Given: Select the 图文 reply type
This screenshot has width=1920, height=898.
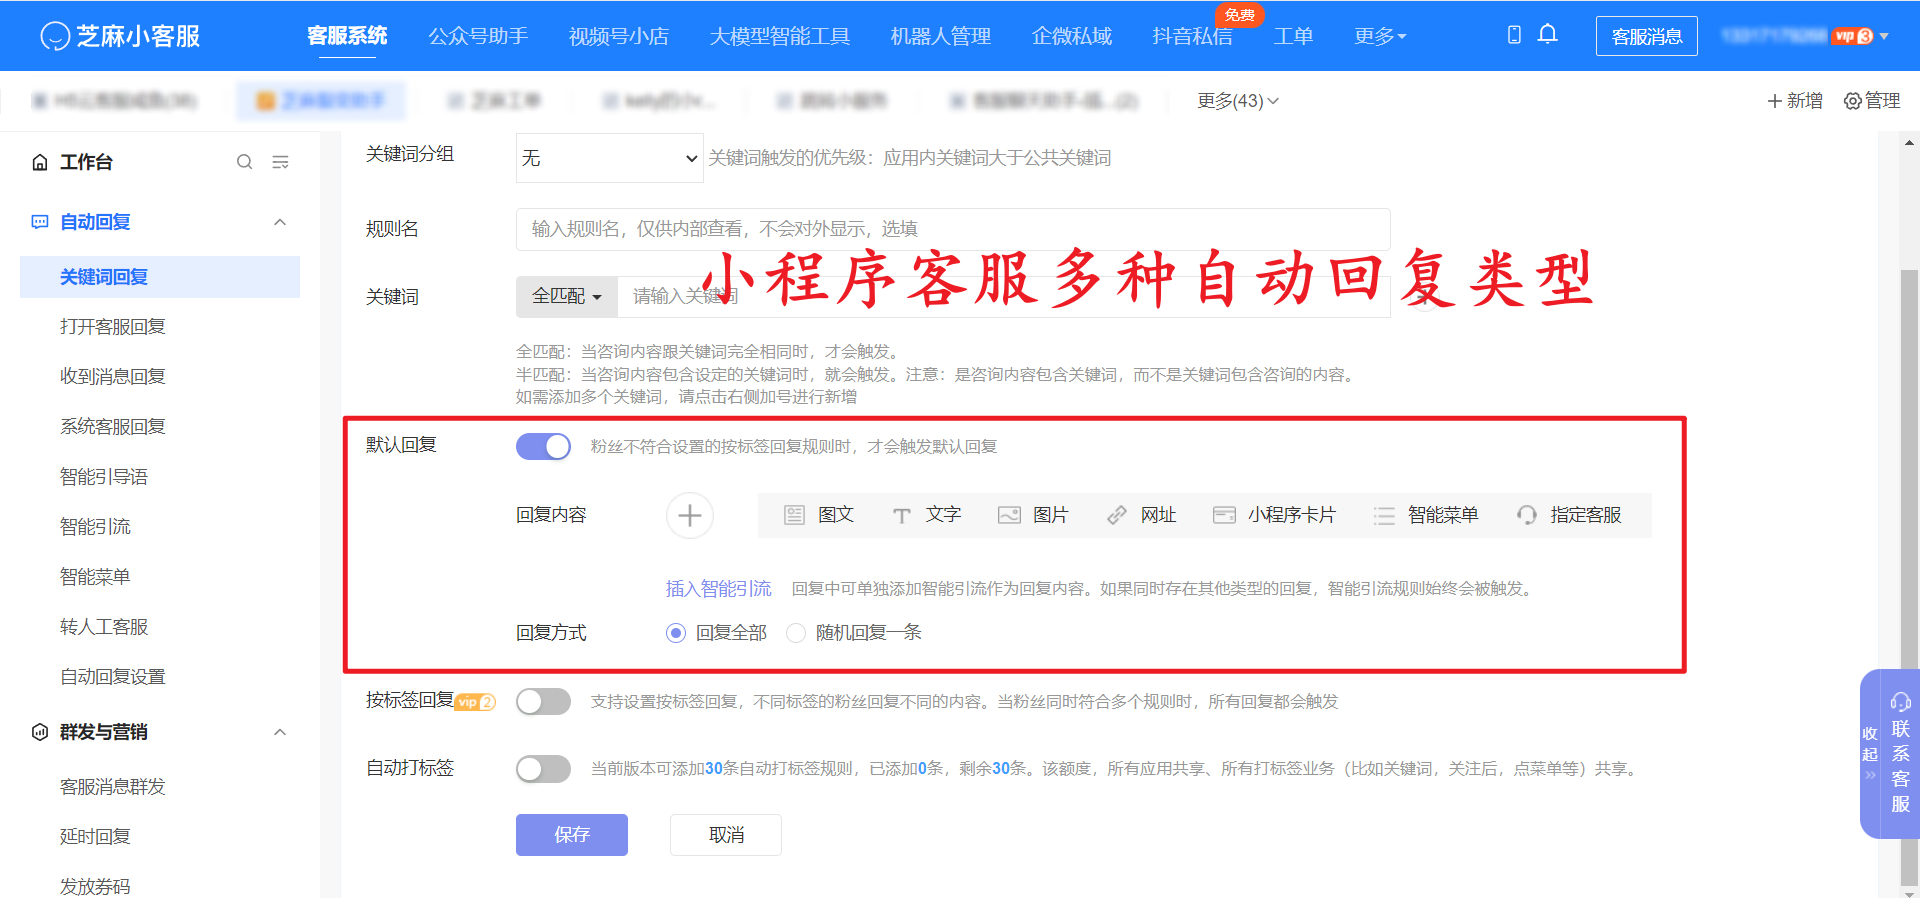Looking at the screenshot, I should pyautogui.click(x=819, y=515).
